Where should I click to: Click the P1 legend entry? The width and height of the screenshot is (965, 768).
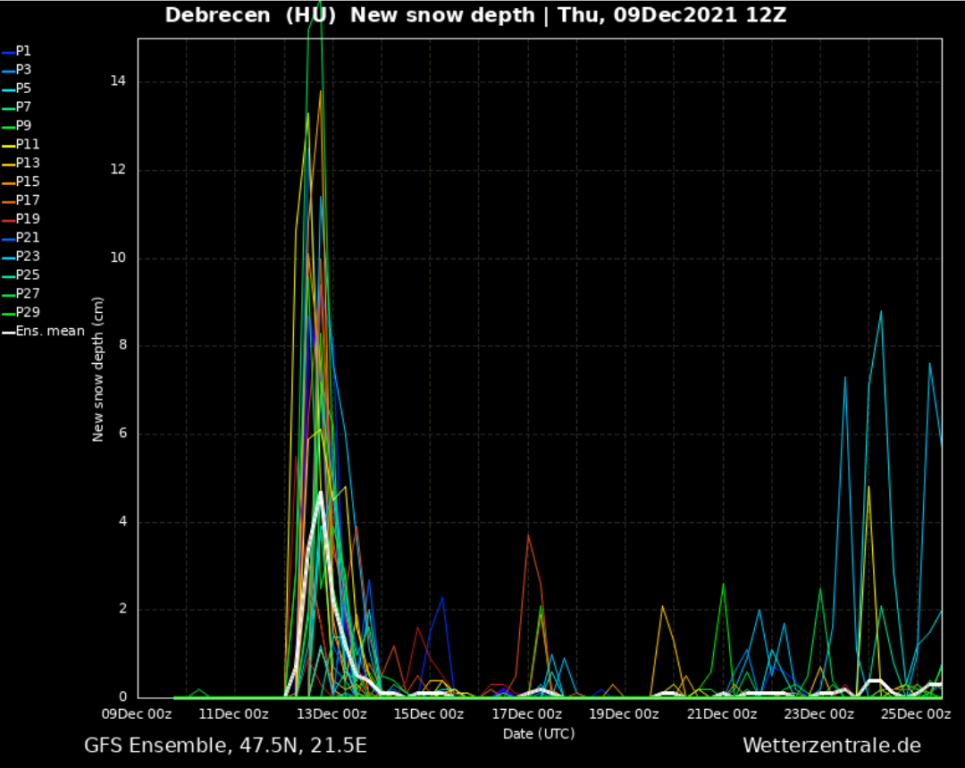23,50
